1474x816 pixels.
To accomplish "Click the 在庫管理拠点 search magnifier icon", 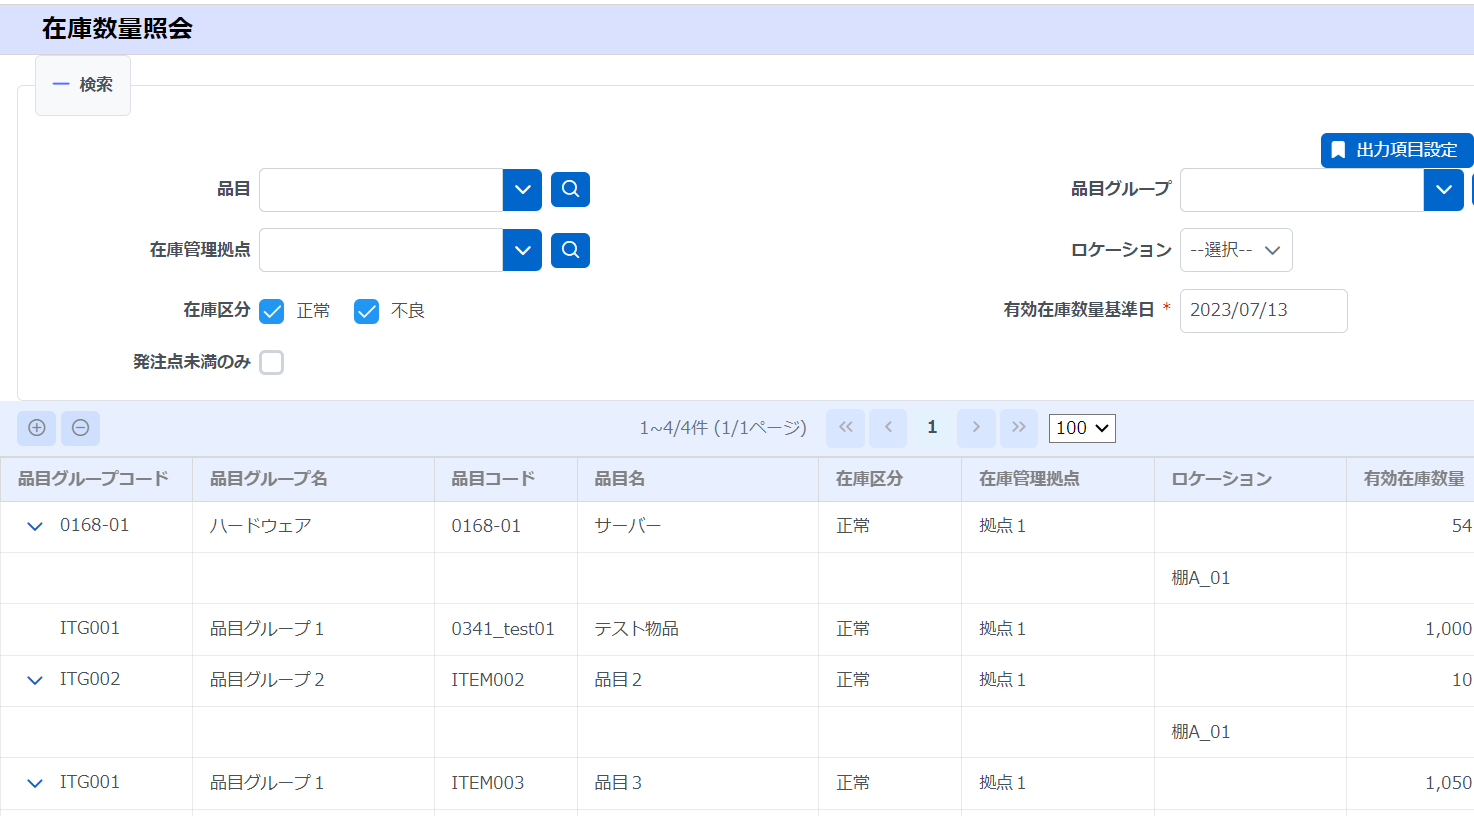I will click(x=570, y=250).
